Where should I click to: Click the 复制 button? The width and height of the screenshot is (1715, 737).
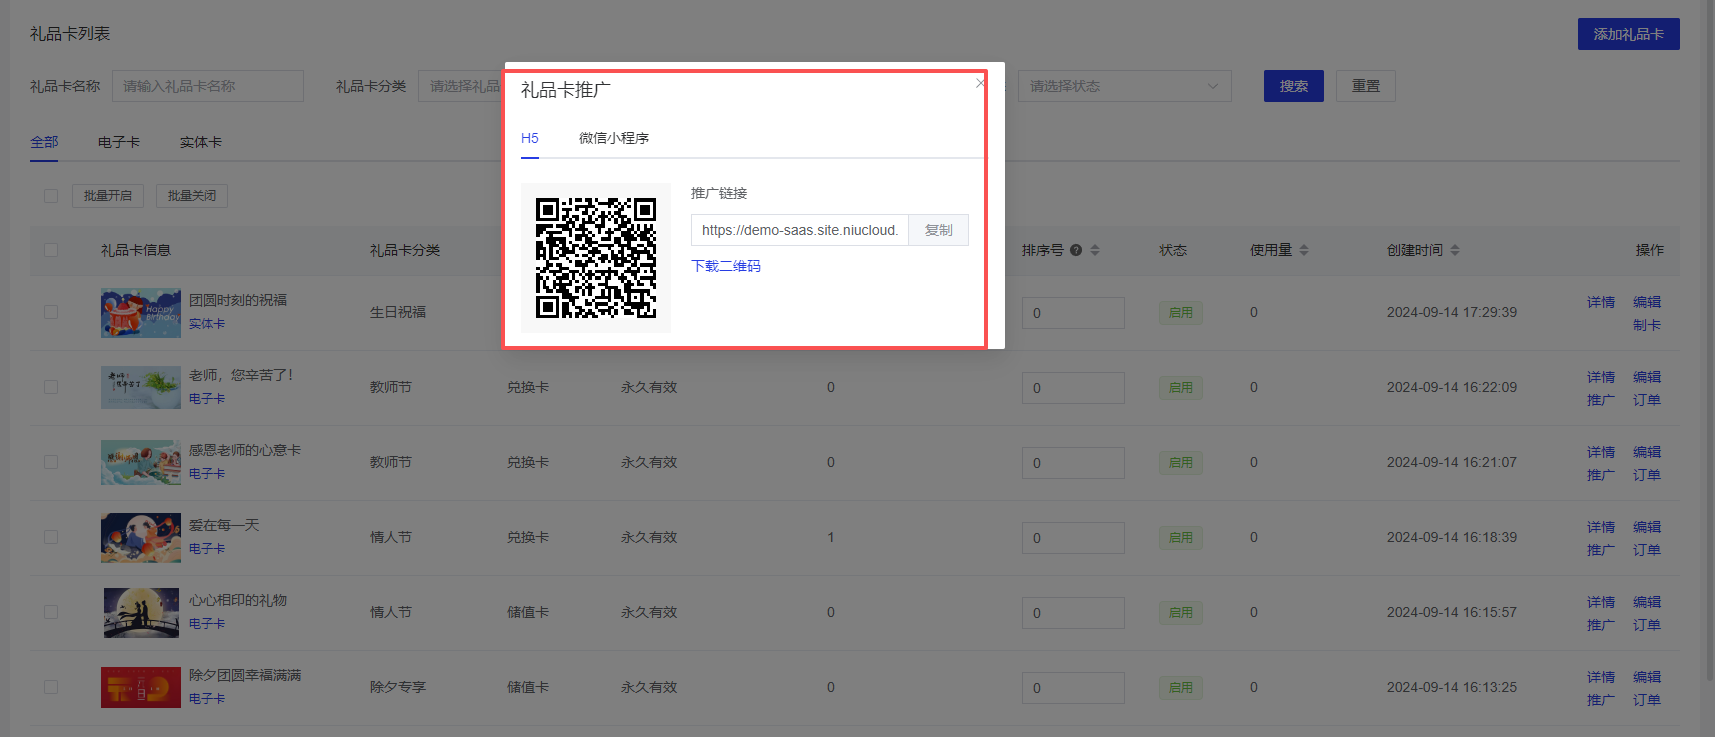(938, 230)
